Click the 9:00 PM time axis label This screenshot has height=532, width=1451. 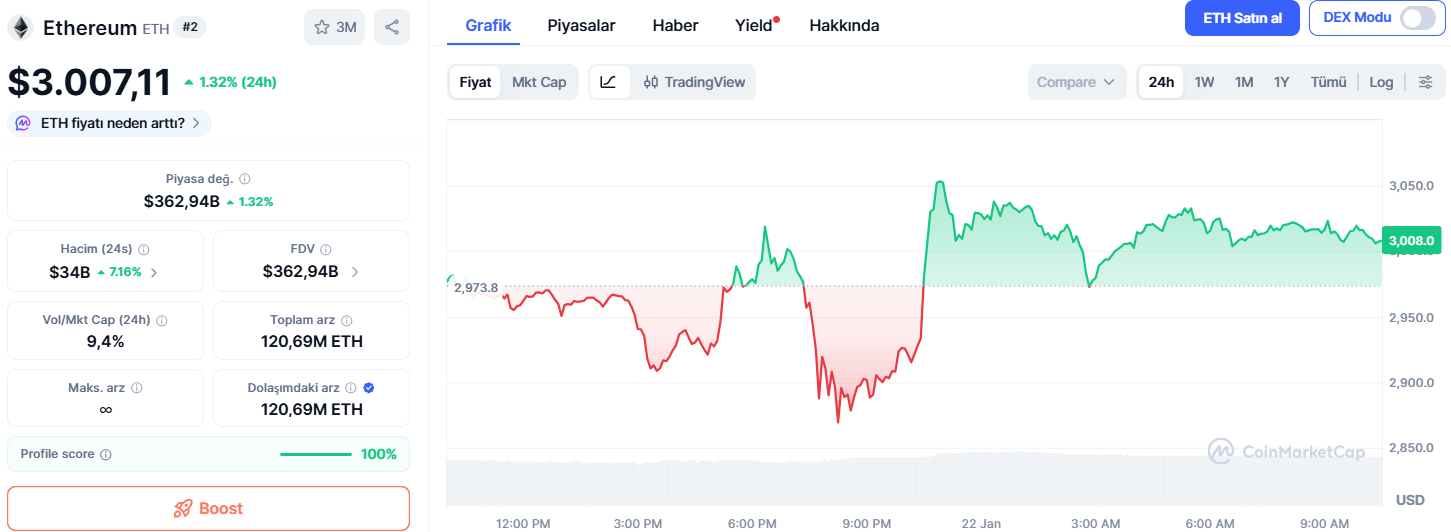tap(867, 523)
